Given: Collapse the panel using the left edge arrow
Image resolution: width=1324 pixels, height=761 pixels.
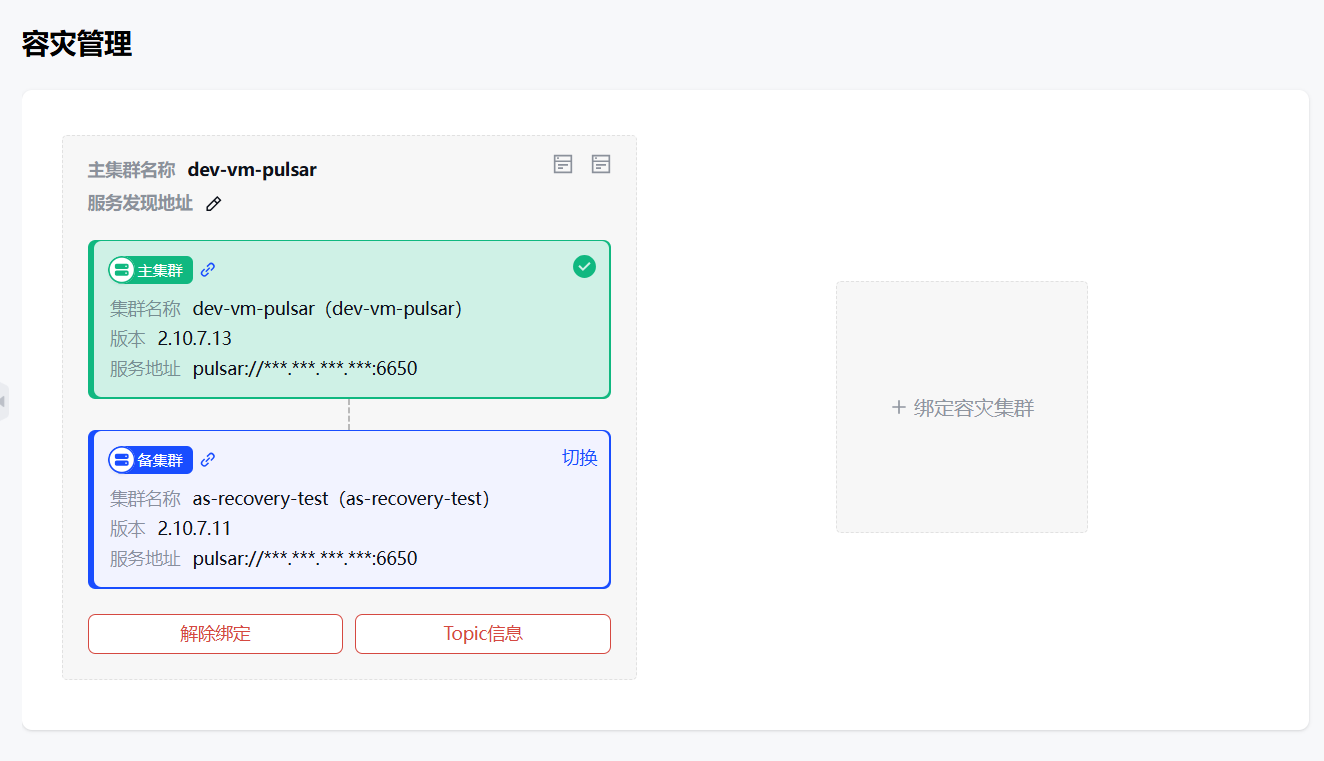Looking at the screenshot, I should click(4, 400).
